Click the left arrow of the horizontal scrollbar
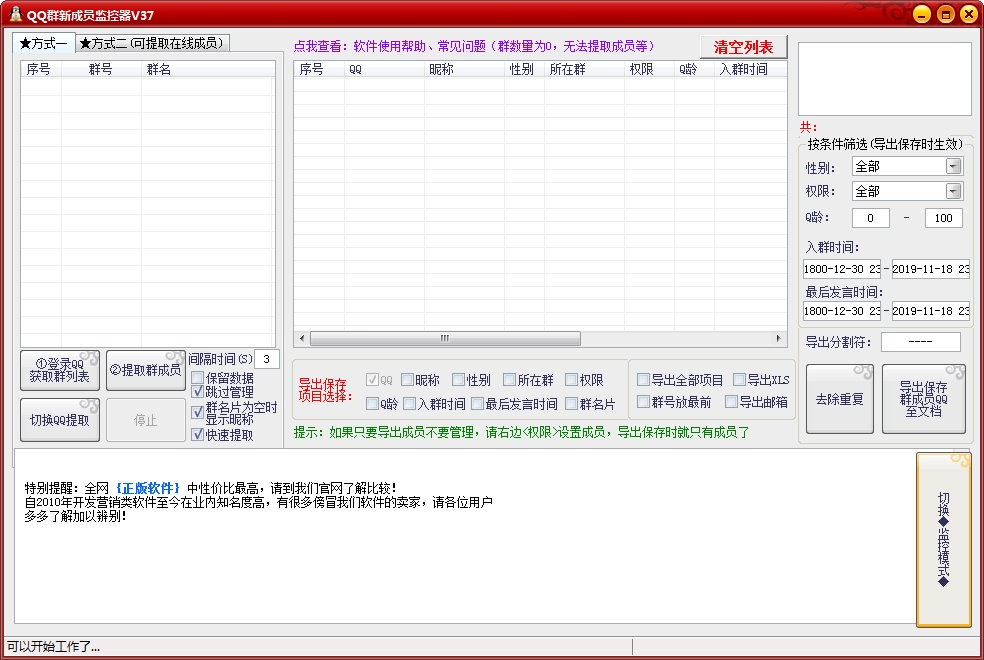Image resolution: width=984 pixels, height=660 pixels. pos(302,339)
